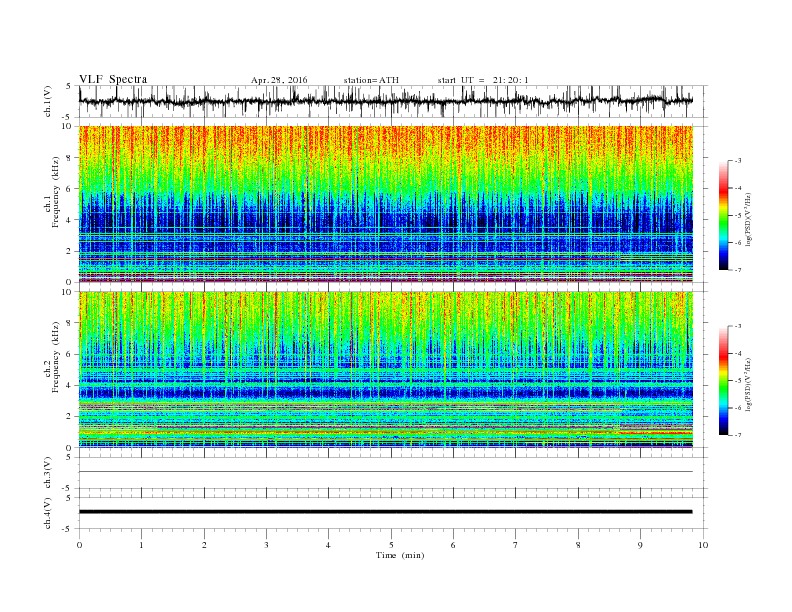
Task: Click the "ch.1(V)" waveform axis label
Action: pos(48,101)
